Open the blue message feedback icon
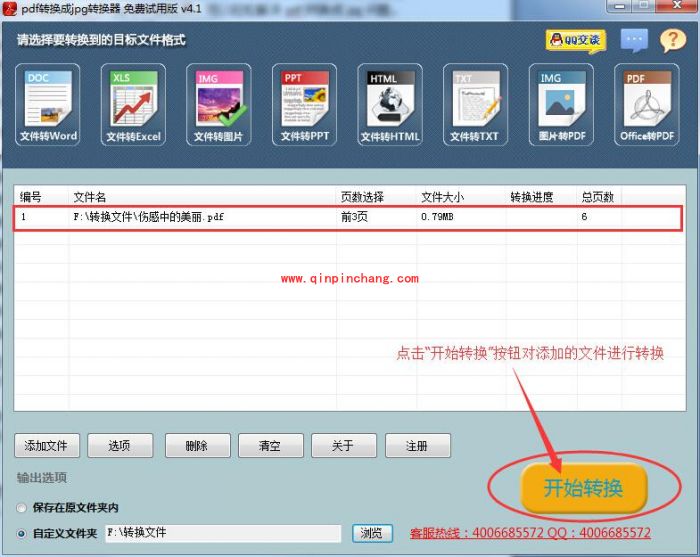This screenshot has height=557, width=700. click(634, 40)
